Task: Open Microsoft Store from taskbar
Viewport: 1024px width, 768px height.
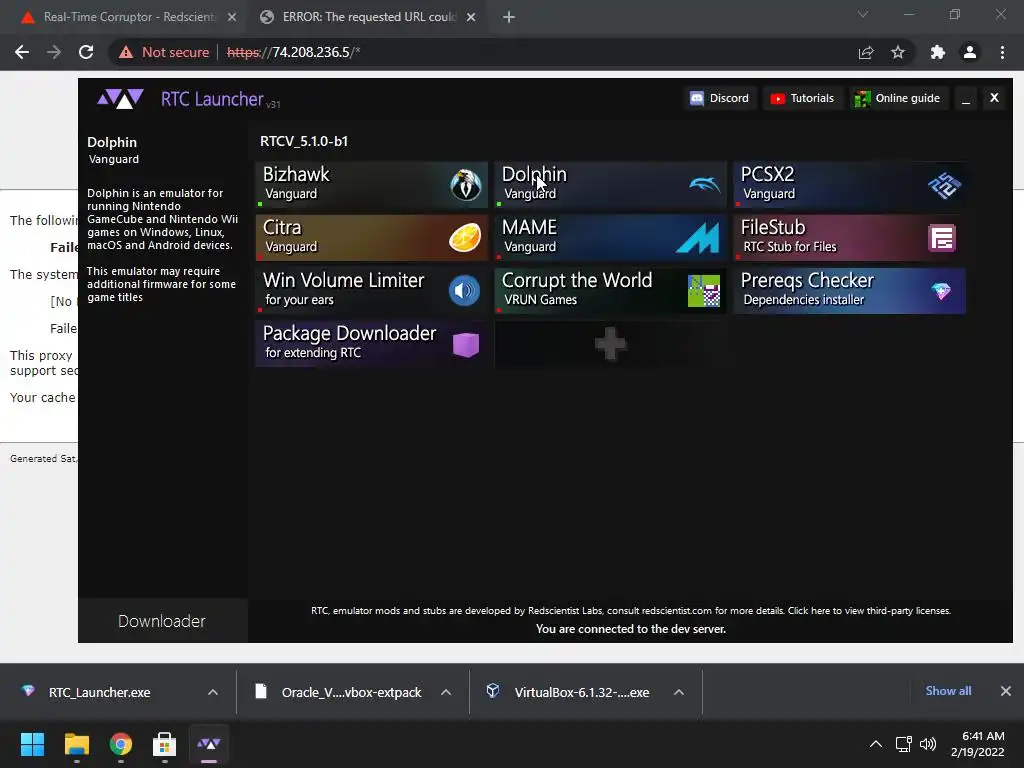Action: [x=165, y=744]
